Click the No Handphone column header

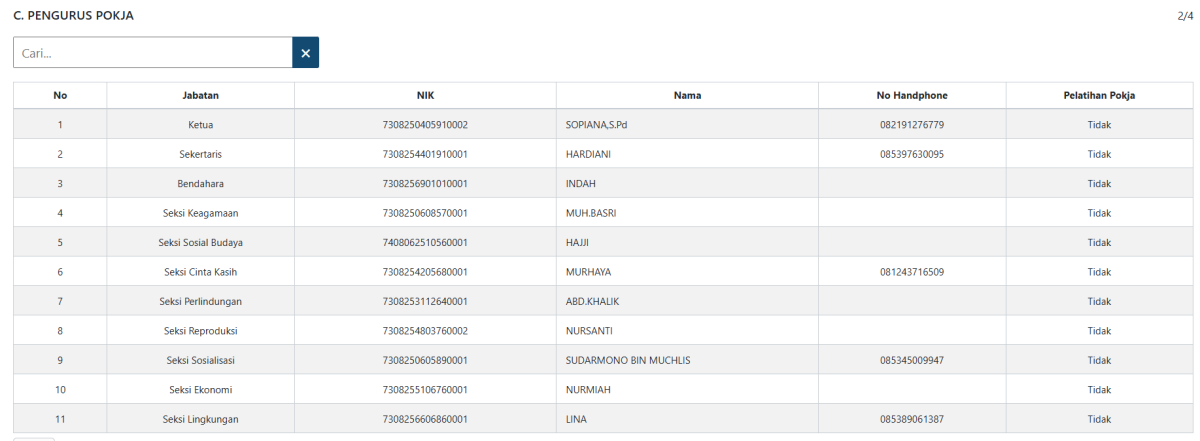tap(911, 96)
